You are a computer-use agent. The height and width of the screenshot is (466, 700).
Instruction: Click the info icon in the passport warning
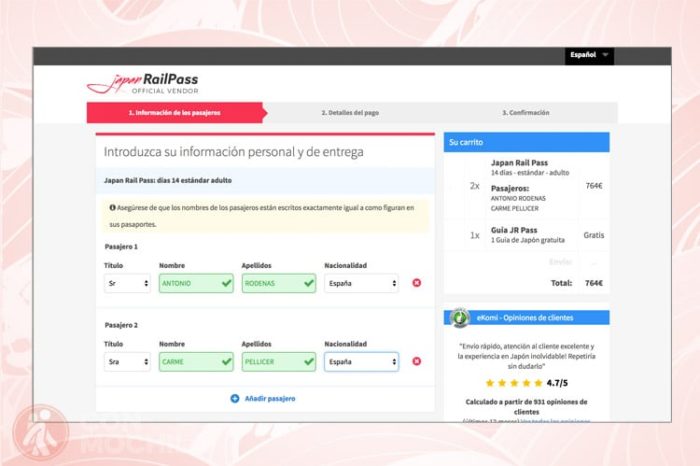[x=112, y=208]
